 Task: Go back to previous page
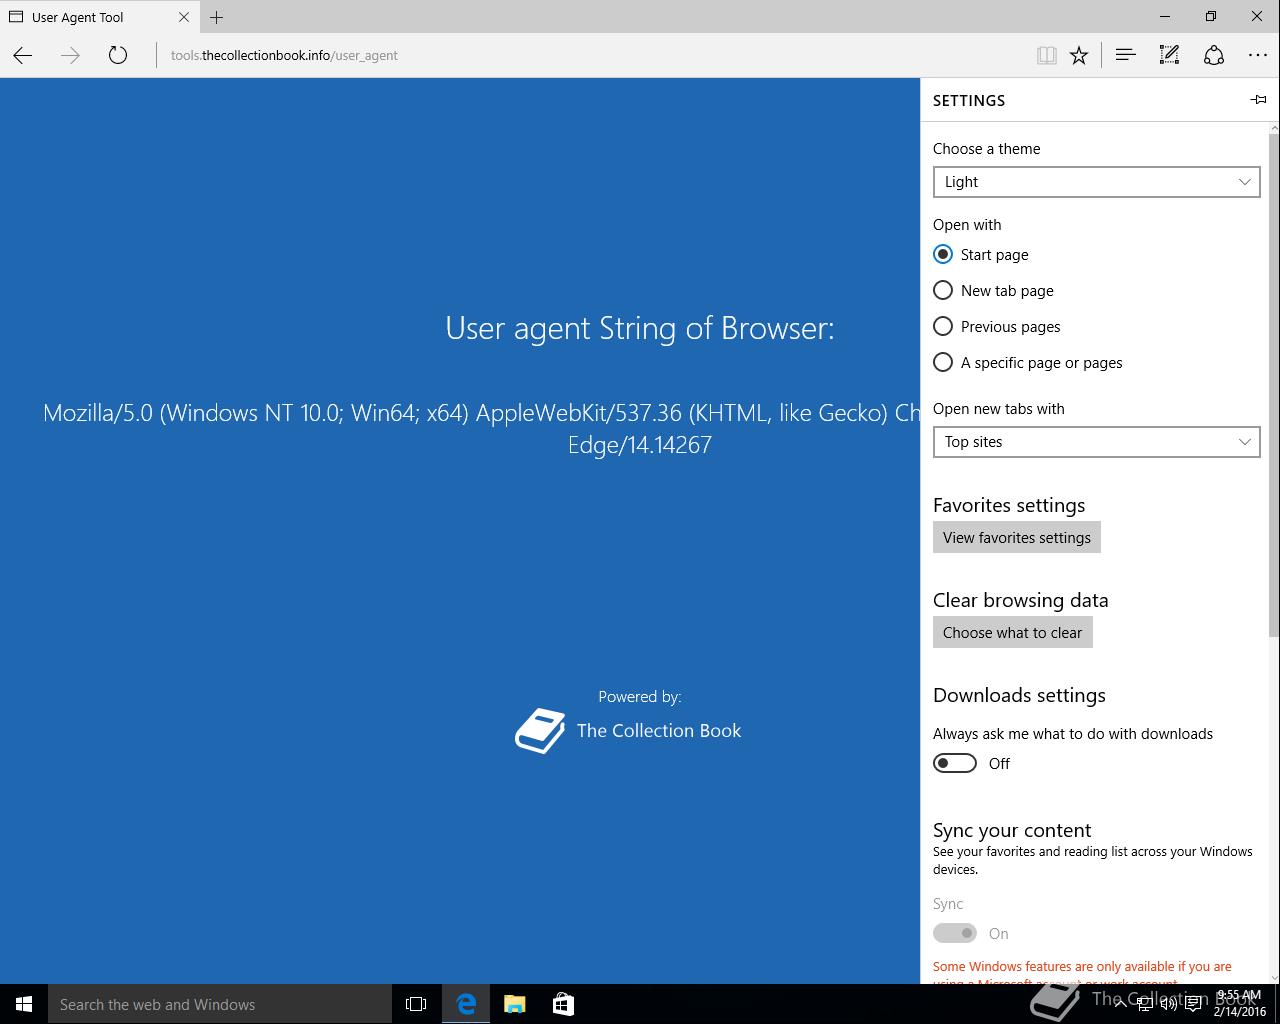pos(23,56)
